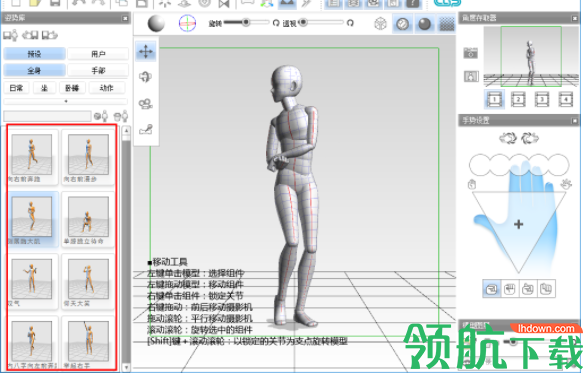The image size is (583, 376).
Task: Click the wireframe cube icon in view toolbar
Action: click(380, 24)
